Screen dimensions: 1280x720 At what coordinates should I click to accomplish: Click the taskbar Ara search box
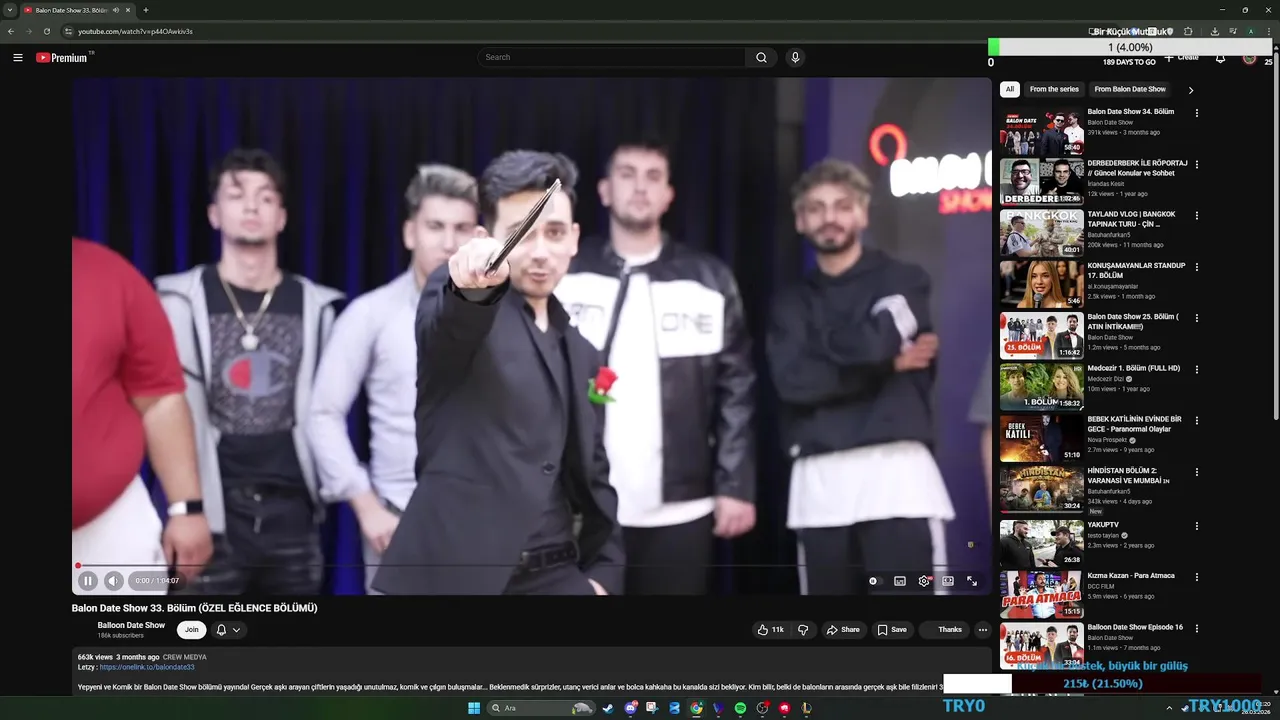tap(540, 708)
